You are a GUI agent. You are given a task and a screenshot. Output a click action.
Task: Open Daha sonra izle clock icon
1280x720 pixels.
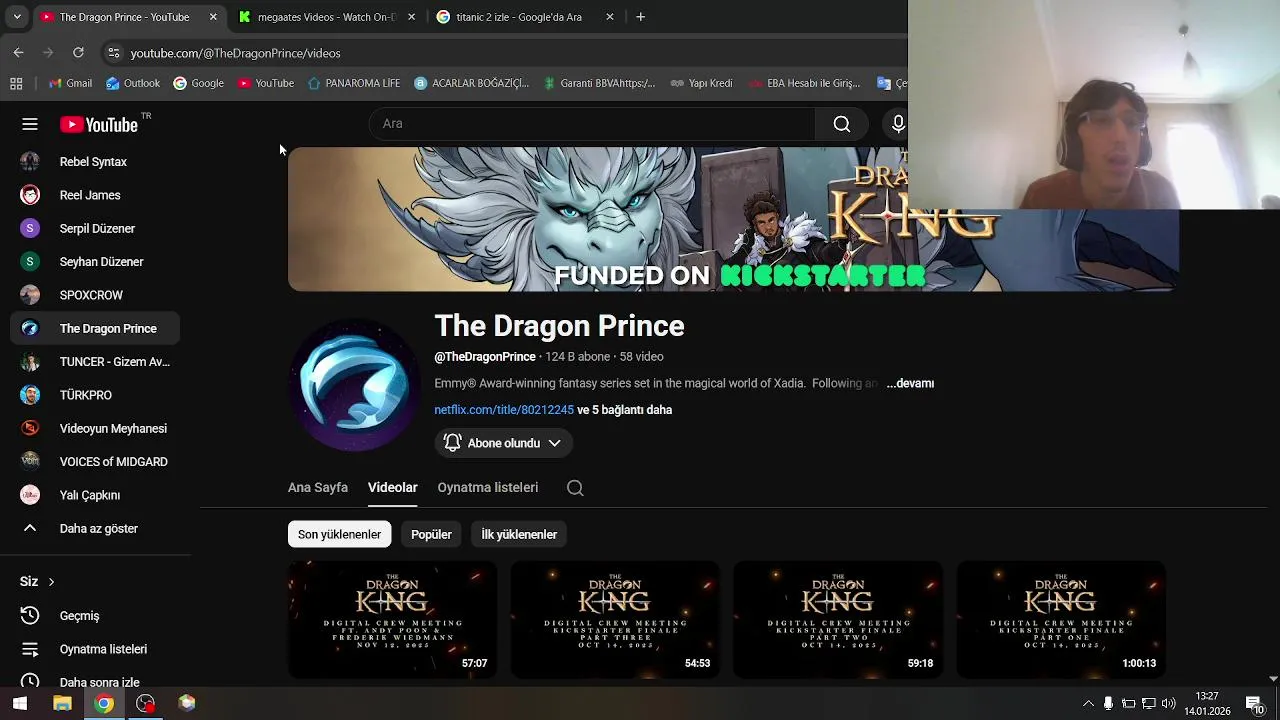click(x=30, y=681)
